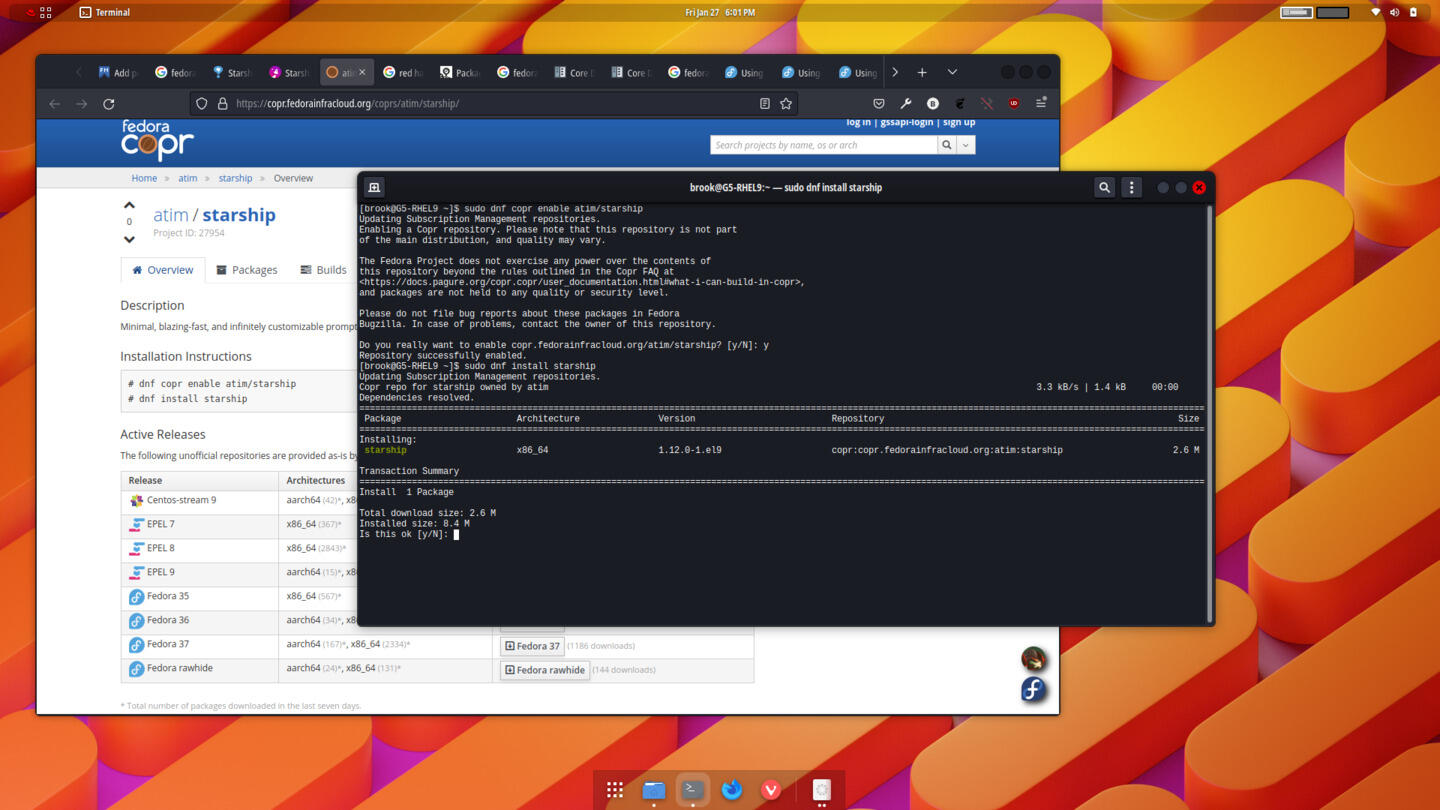Click atim breadcrumb link
Image resolution: width=1440 pixels, height=810 pixels.
pyautogui.click(x=188, y=178)
